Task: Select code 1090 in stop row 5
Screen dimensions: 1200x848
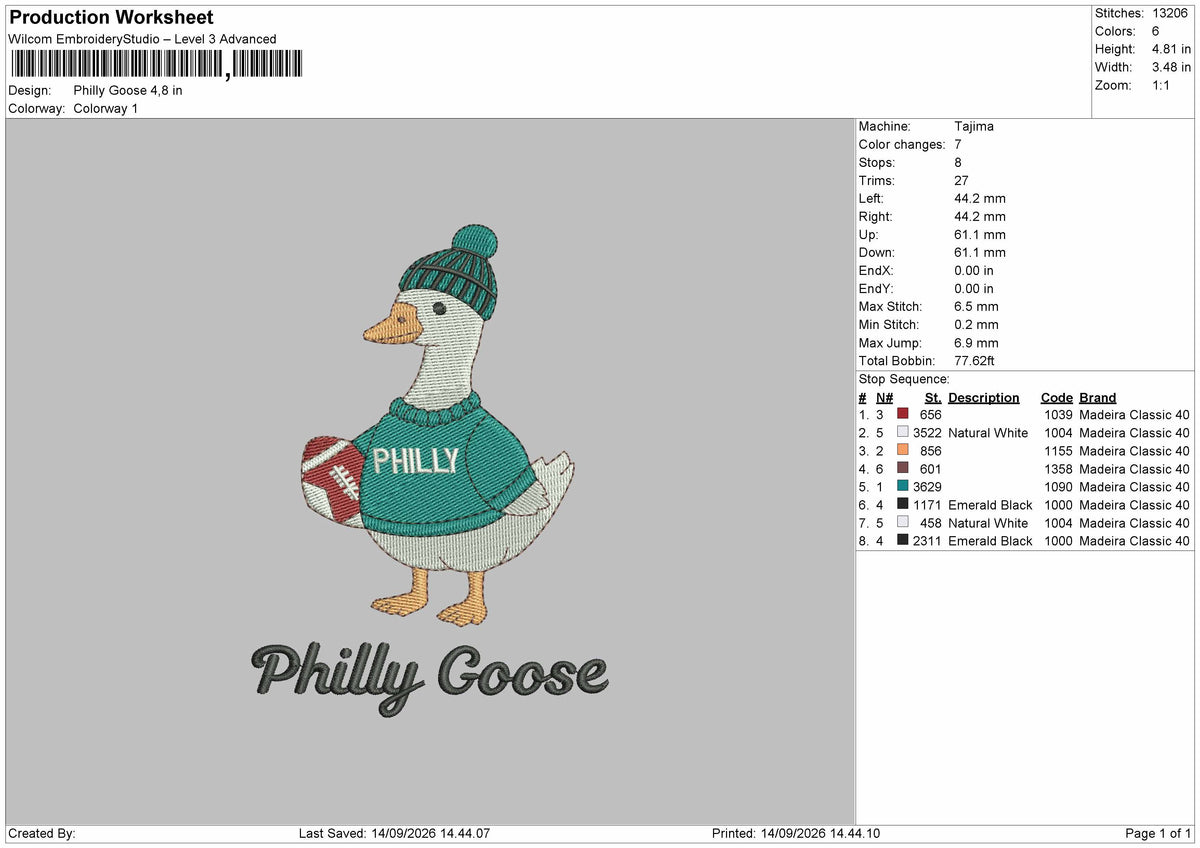Action: click(1058, 487)
